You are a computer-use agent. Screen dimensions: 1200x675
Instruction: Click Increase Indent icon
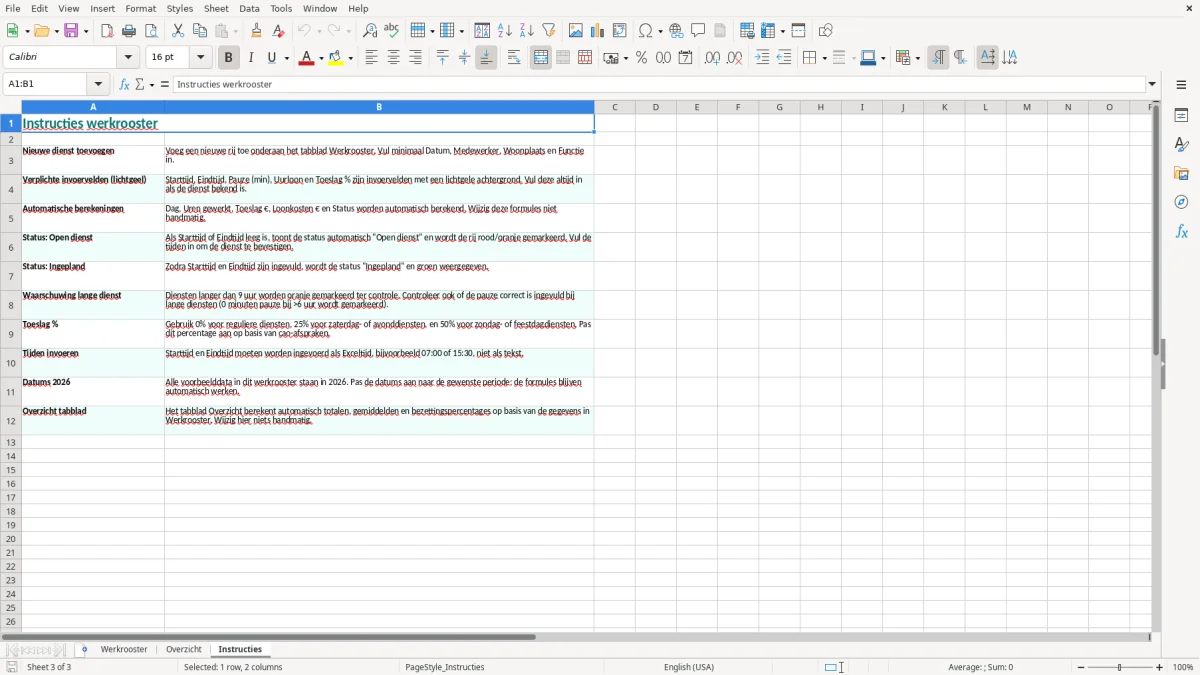coord(762,58)
